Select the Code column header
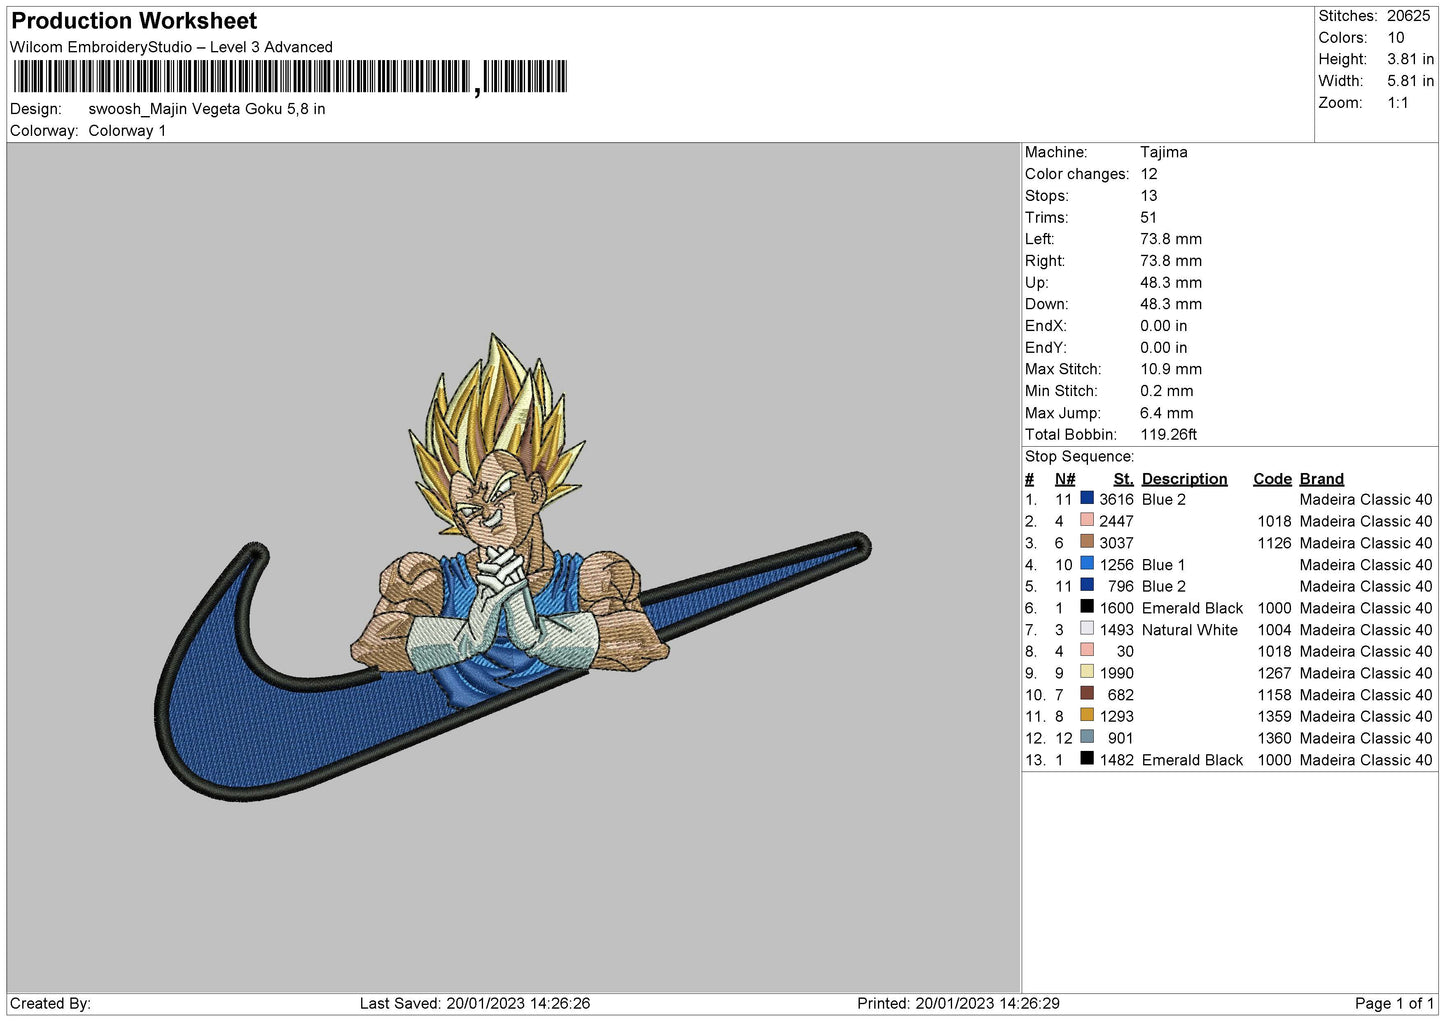This screenshot has width=1445, height=1021. pos(1272,479)
